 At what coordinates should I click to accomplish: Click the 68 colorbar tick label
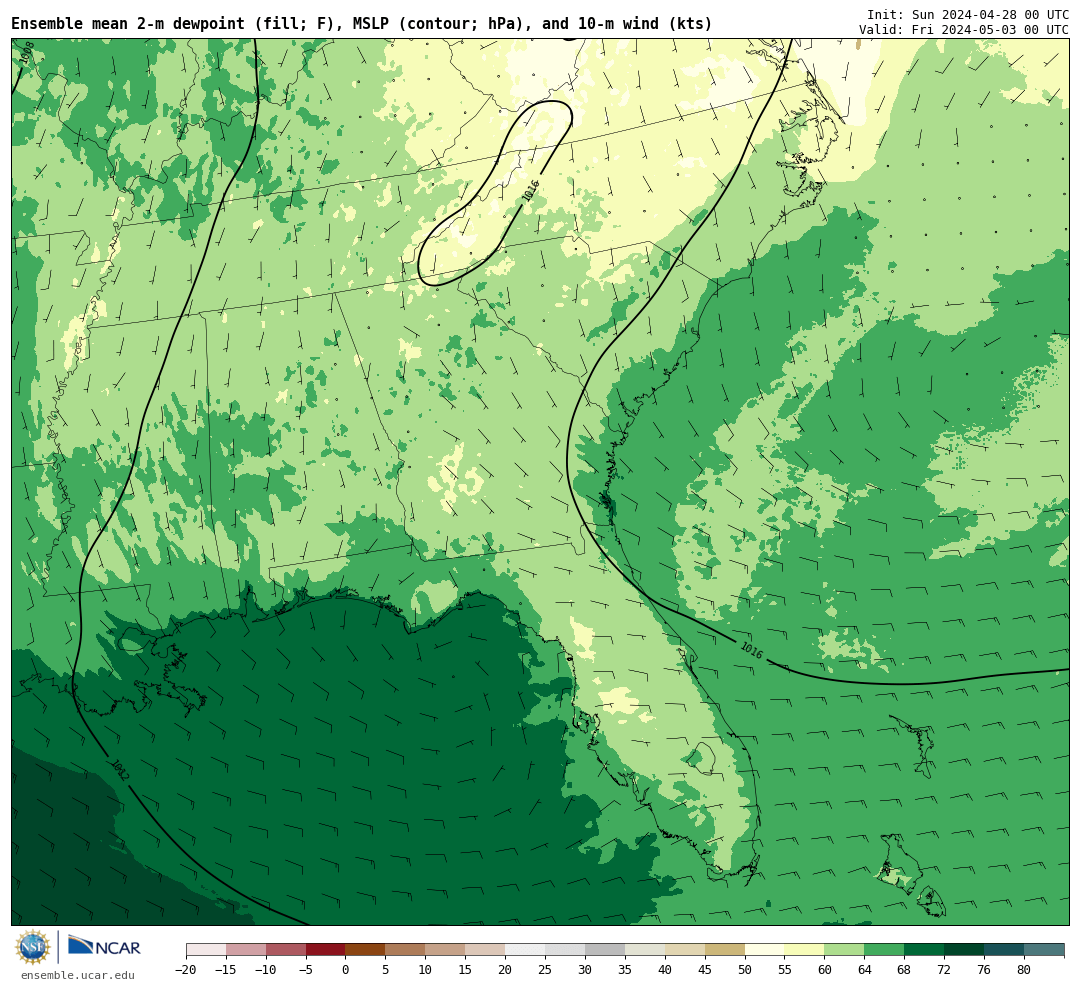905,969
